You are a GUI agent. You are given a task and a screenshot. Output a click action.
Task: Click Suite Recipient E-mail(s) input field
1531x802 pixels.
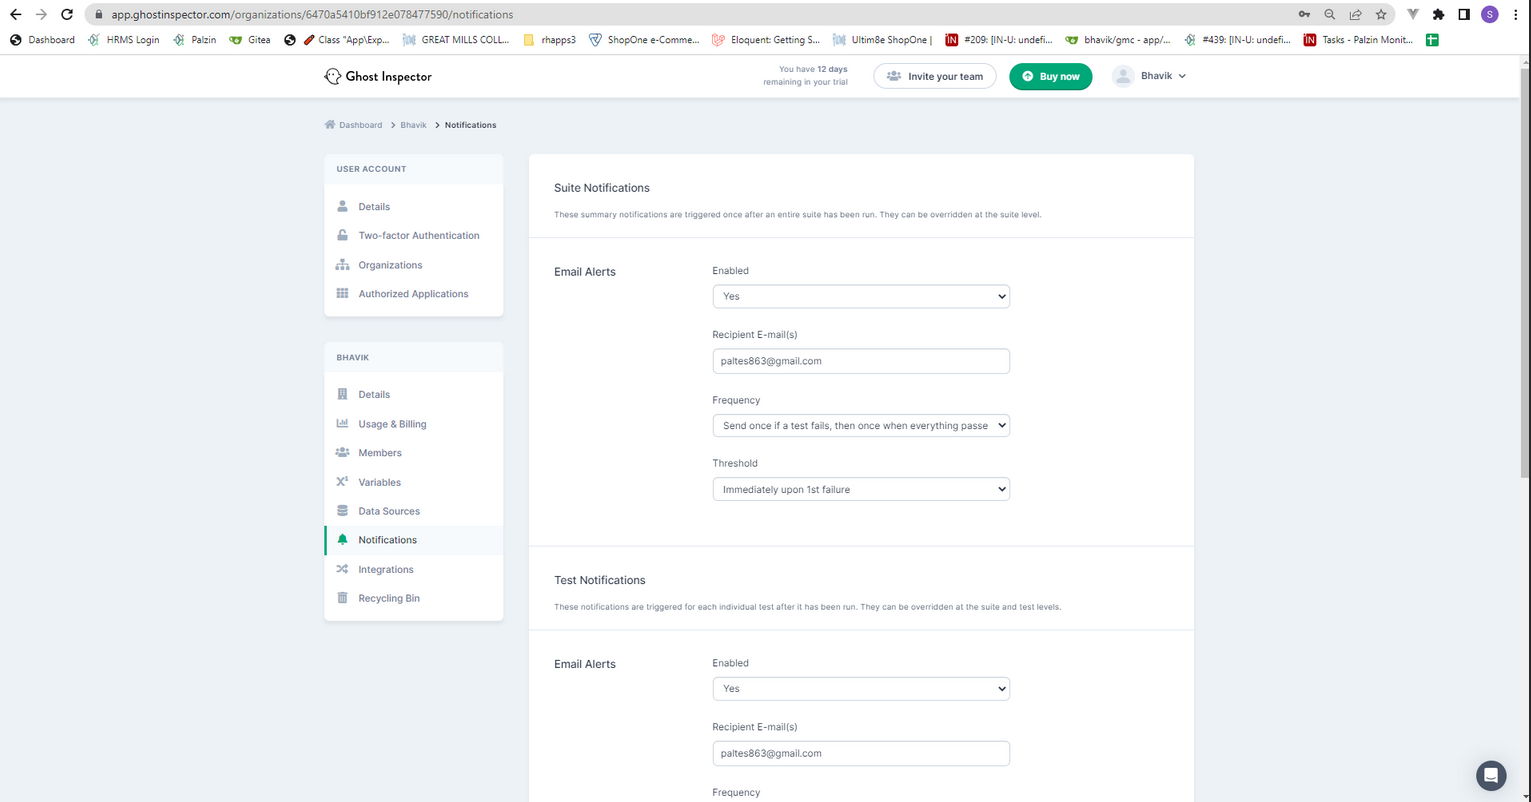(861, 361)
